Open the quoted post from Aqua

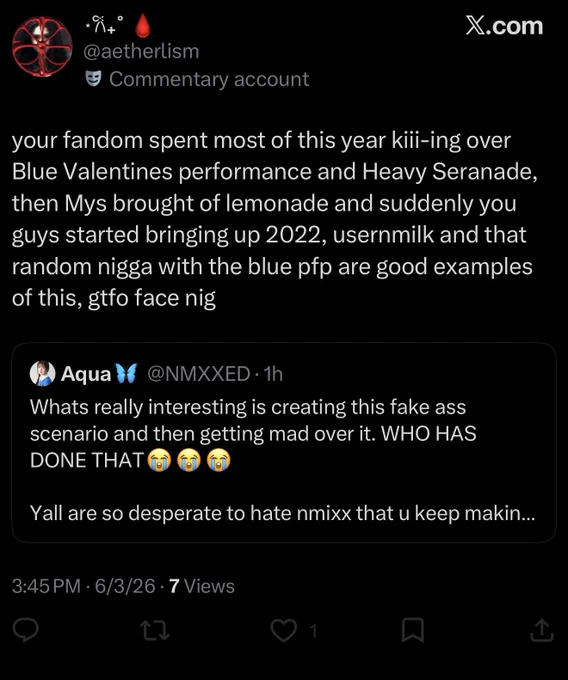point(284,443)
